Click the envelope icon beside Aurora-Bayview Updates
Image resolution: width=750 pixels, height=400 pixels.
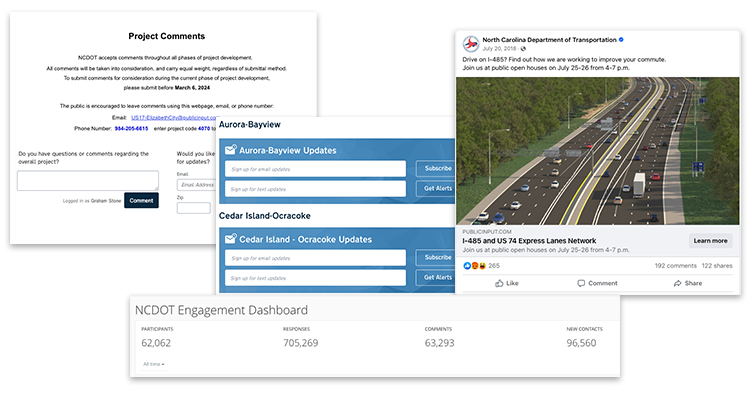tap(232, 150)
